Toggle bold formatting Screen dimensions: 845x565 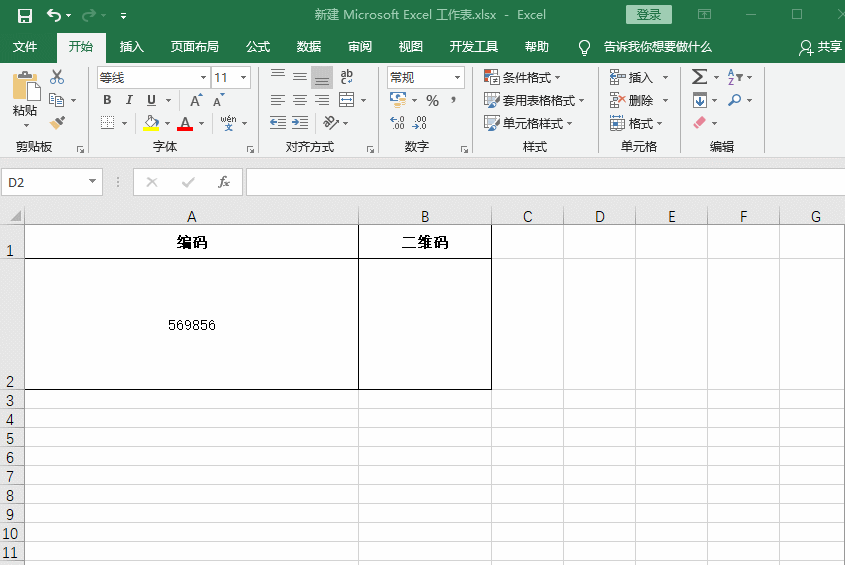click(107, 100)
